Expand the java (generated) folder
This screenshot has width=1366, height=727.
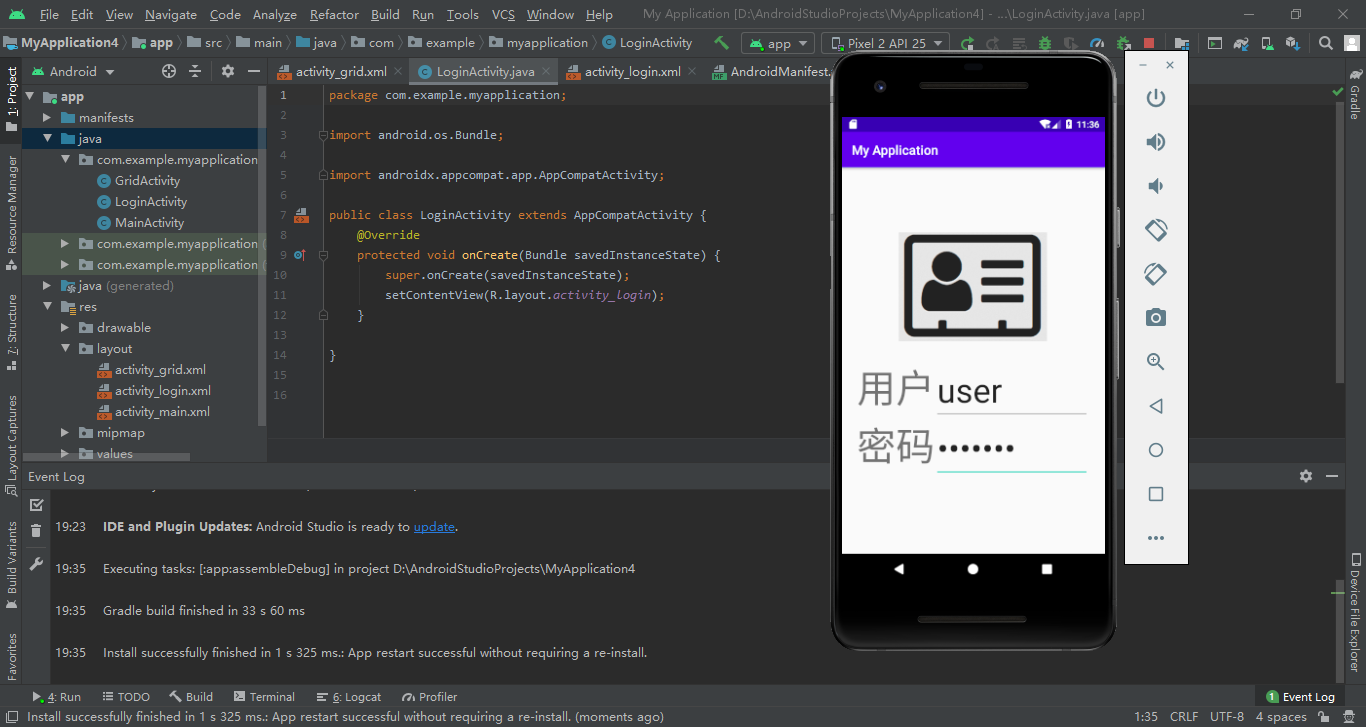coord(47,286)
